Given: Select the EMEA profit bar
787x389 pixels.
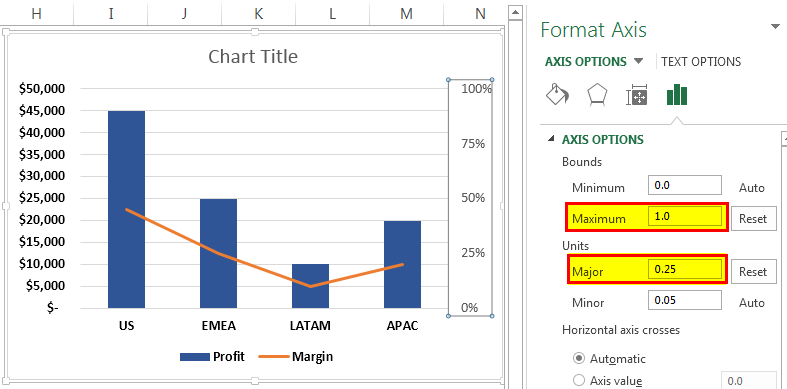Looking at the screenshot, I should click(218, 253).
